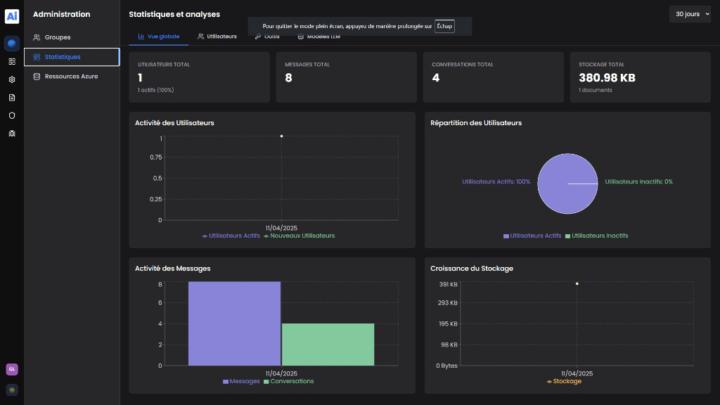Toggle the Conversations legend in messages chart
This screenshot has height=405, width=720.
pyautogui.click(x=291, y=381)
